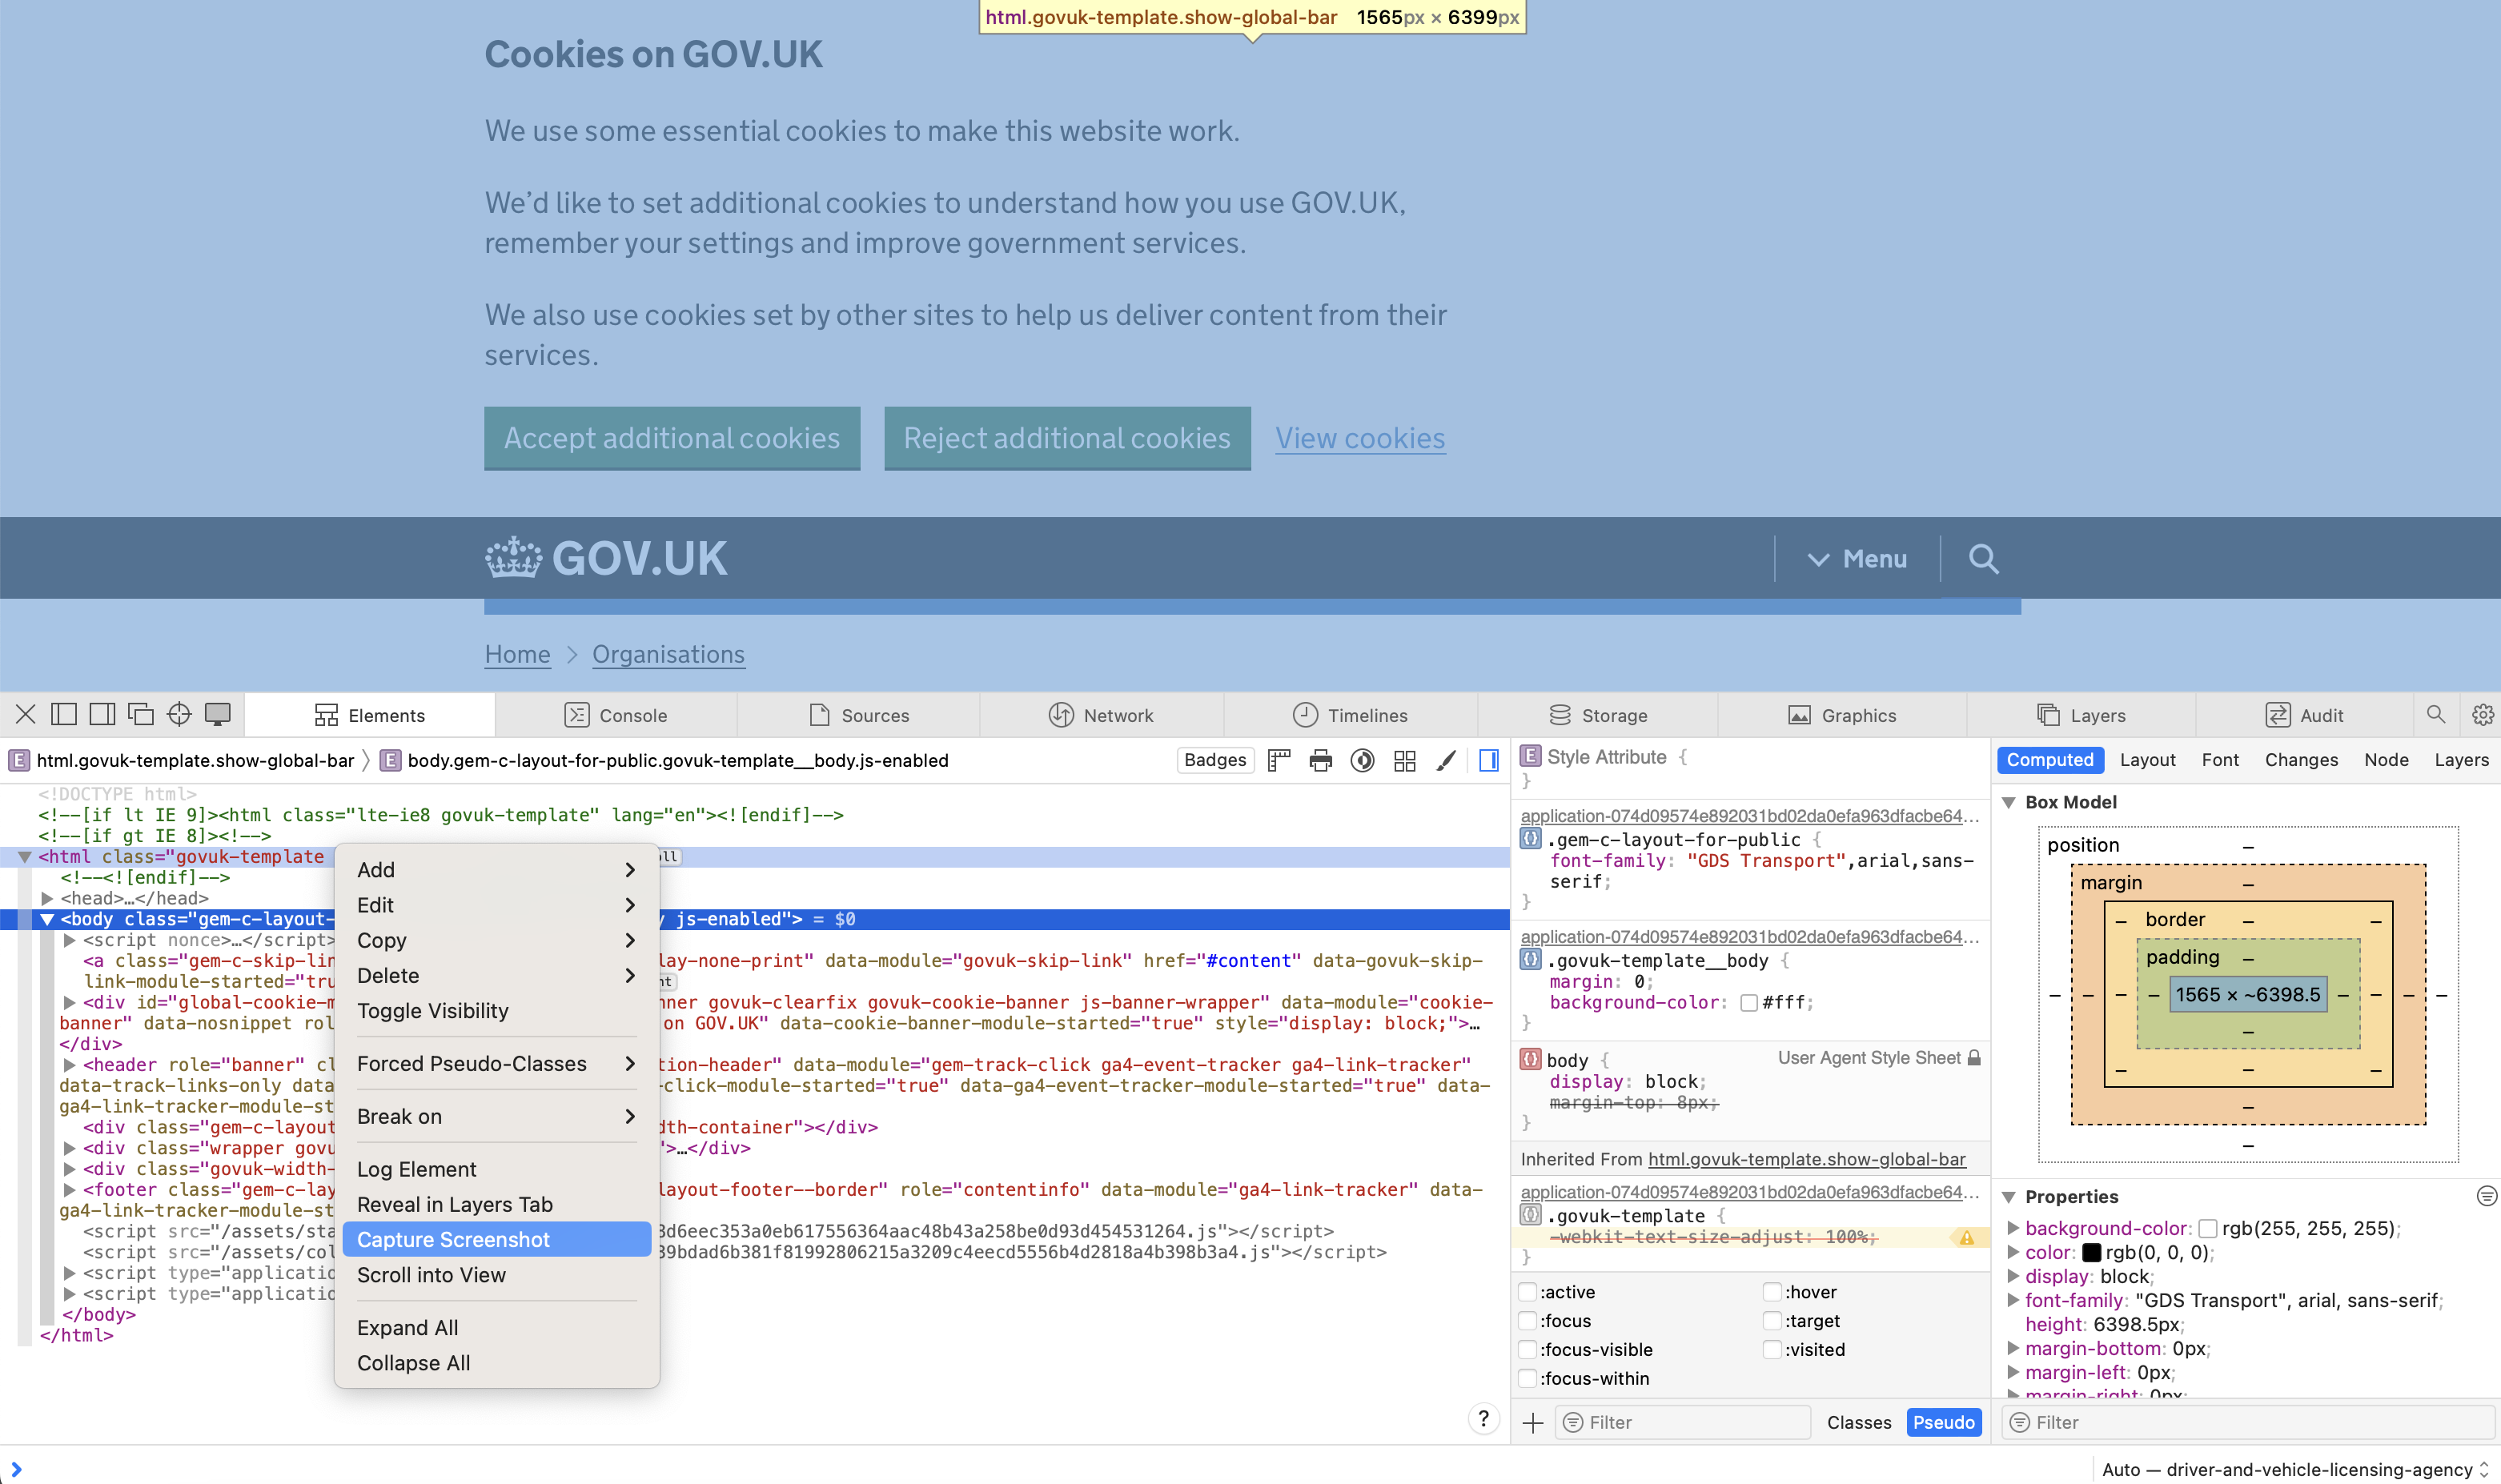This screenshot has width=2501, height=1484.
Task: Toggle rulers icon next to Badges
Action: coord(1279,760)
